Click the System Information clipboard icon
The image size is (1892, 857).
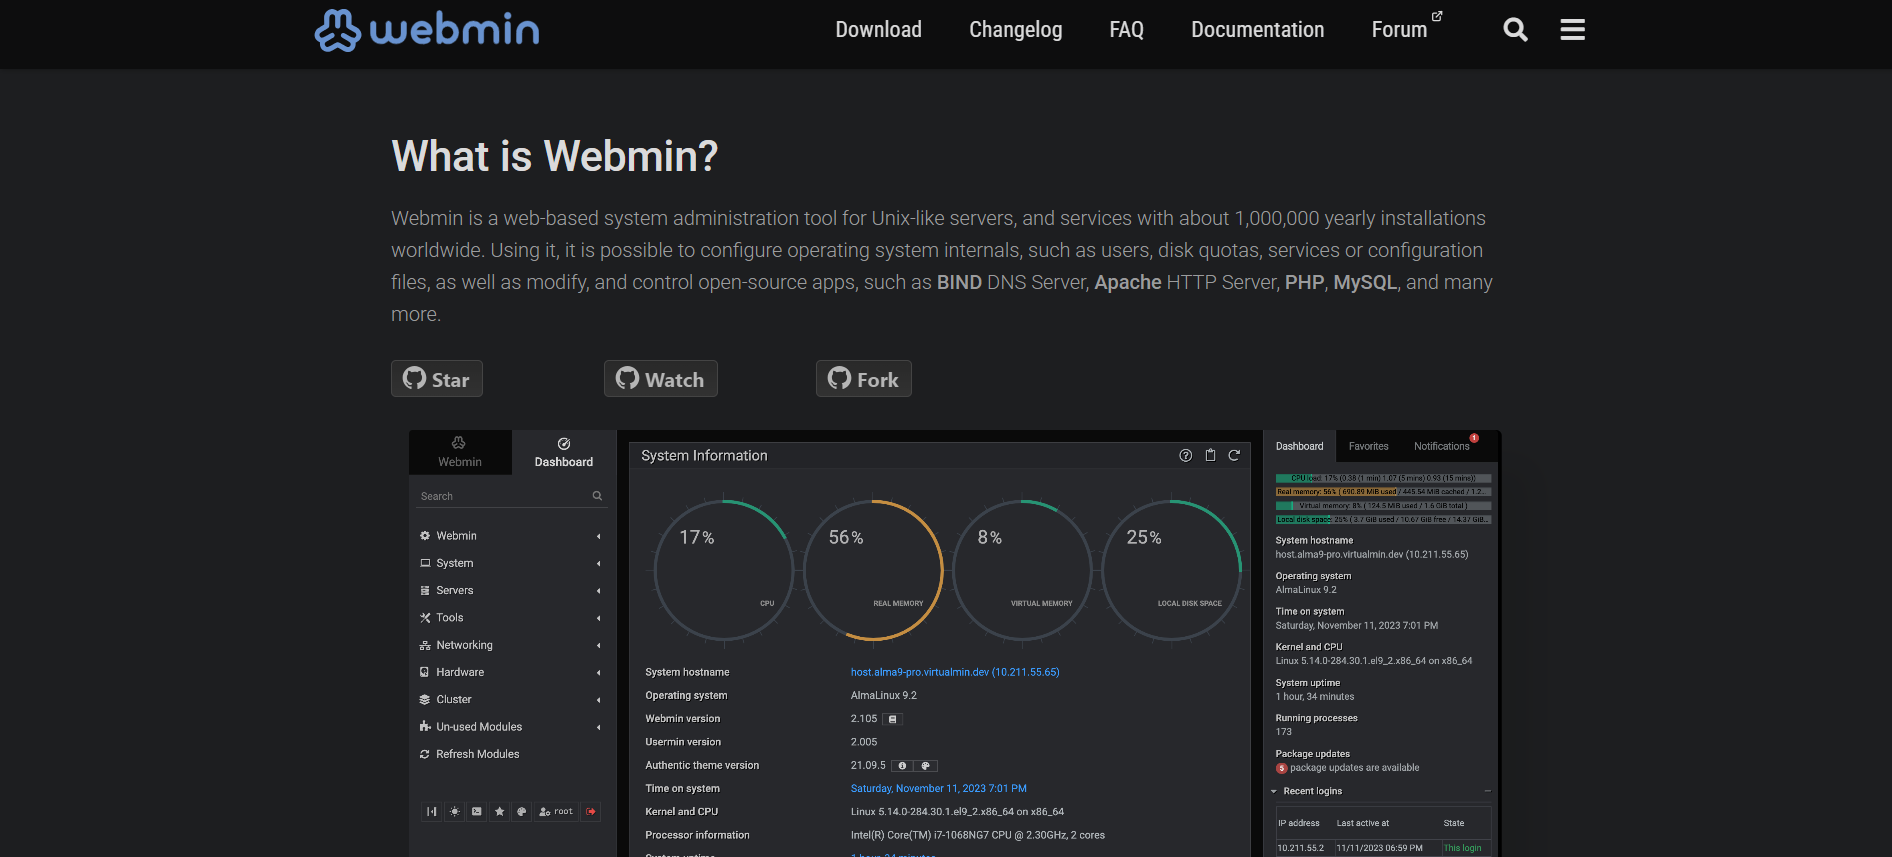1210,455
